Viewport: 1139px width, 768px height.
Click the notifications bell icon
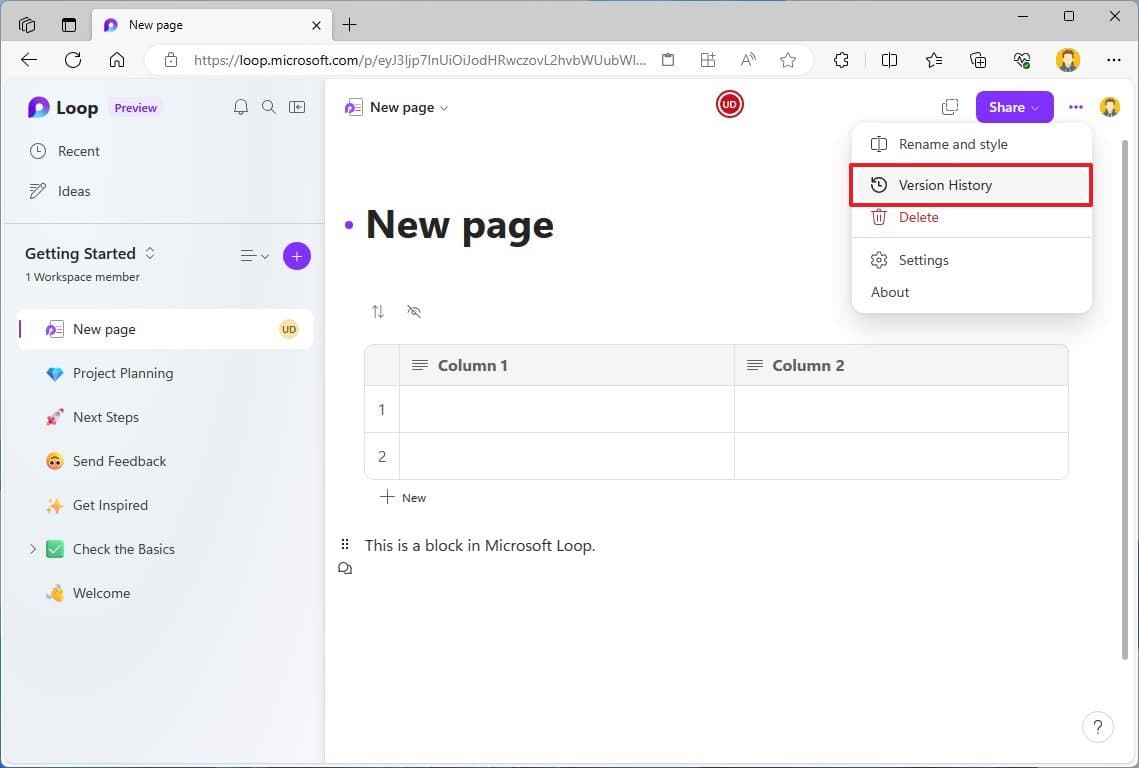coord(240,107)
